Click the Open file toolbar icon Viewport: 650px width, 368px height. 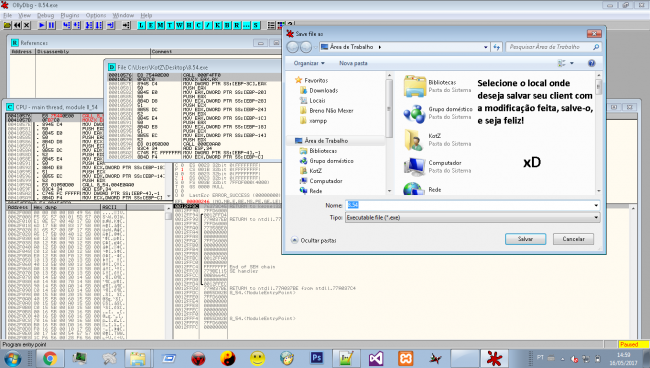[7, 25]
